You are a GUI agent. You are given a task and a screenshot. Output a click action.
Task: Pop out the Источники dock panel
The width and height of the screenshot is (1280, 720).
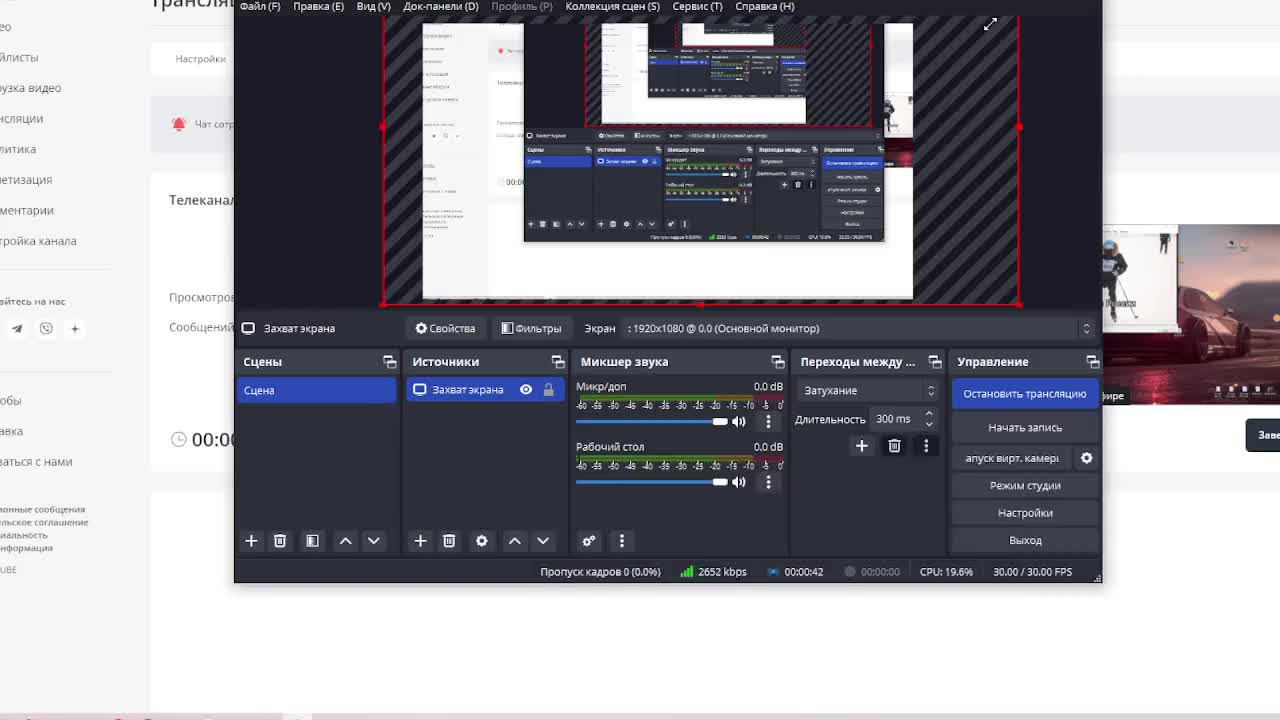coord(558,362)
